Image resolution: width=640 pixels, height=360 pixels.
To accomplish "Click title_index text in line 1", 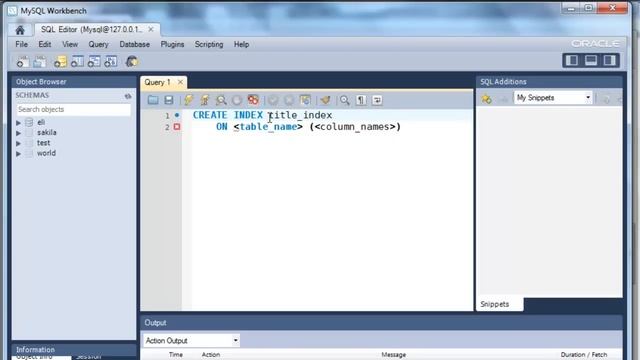I will 300,115.
